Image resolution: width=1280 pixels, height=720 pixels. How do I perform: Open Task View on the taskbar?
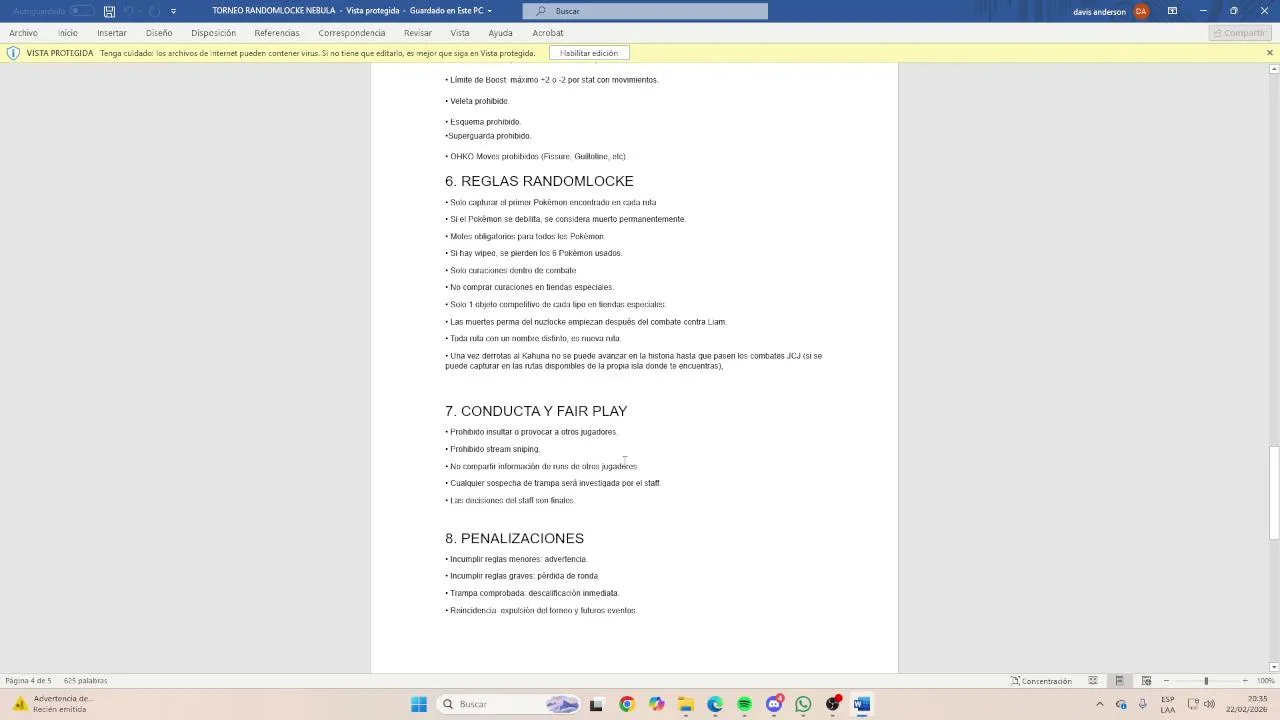tap(596, 704)
